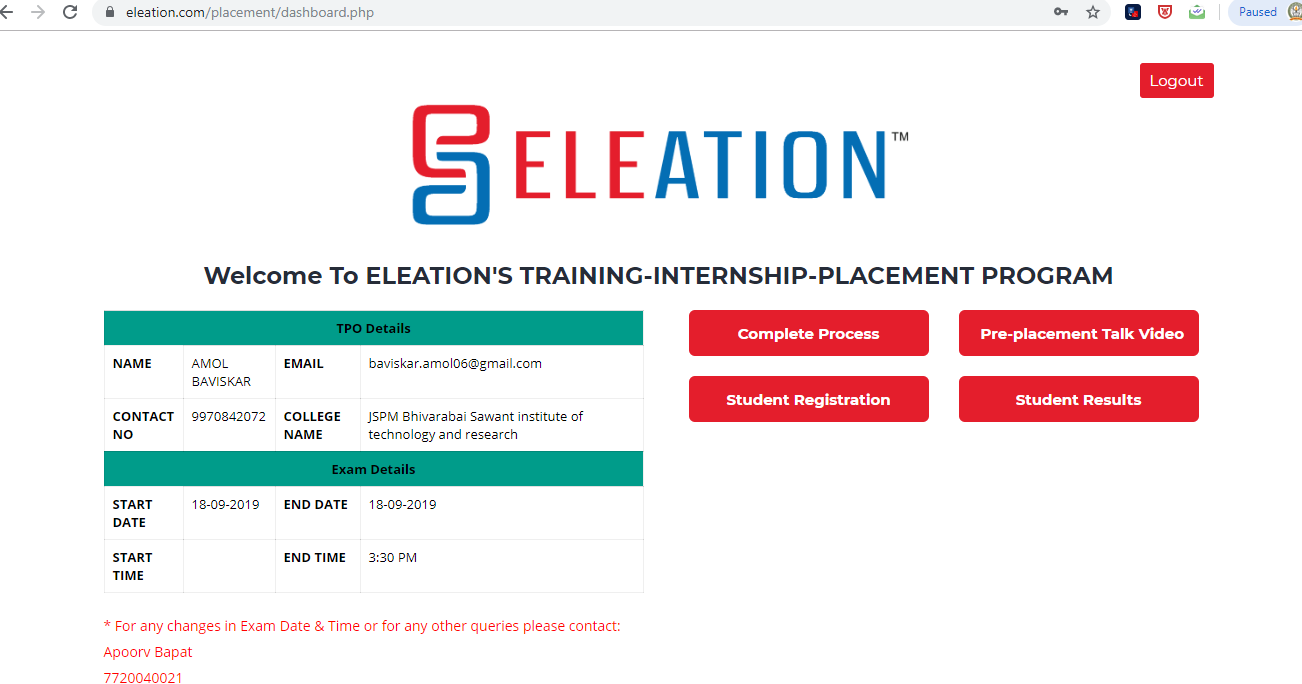
Task: Open the green envelope mail tracker extension
Action: point(1197,12)
